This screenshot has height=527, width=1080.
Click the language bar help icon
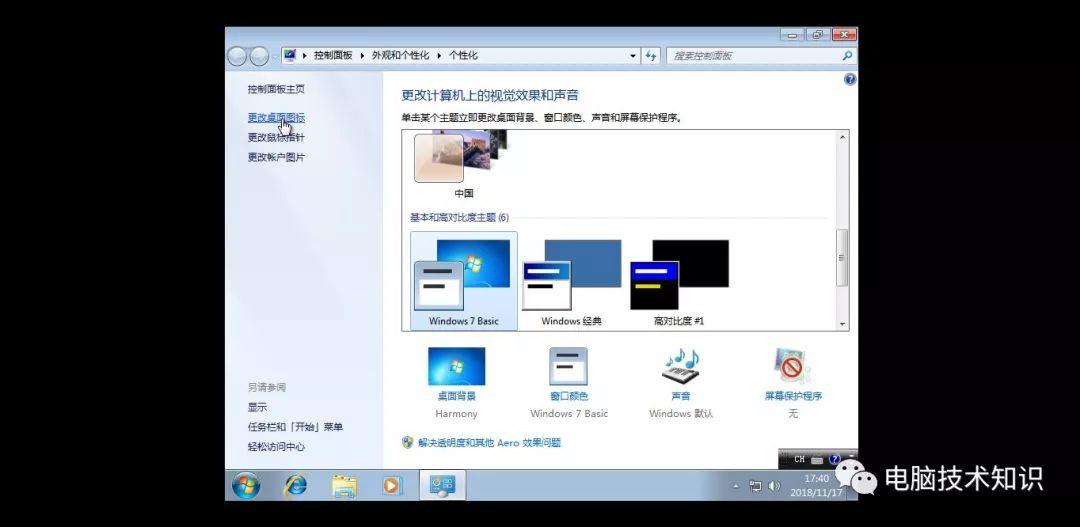tap(835, 459)
